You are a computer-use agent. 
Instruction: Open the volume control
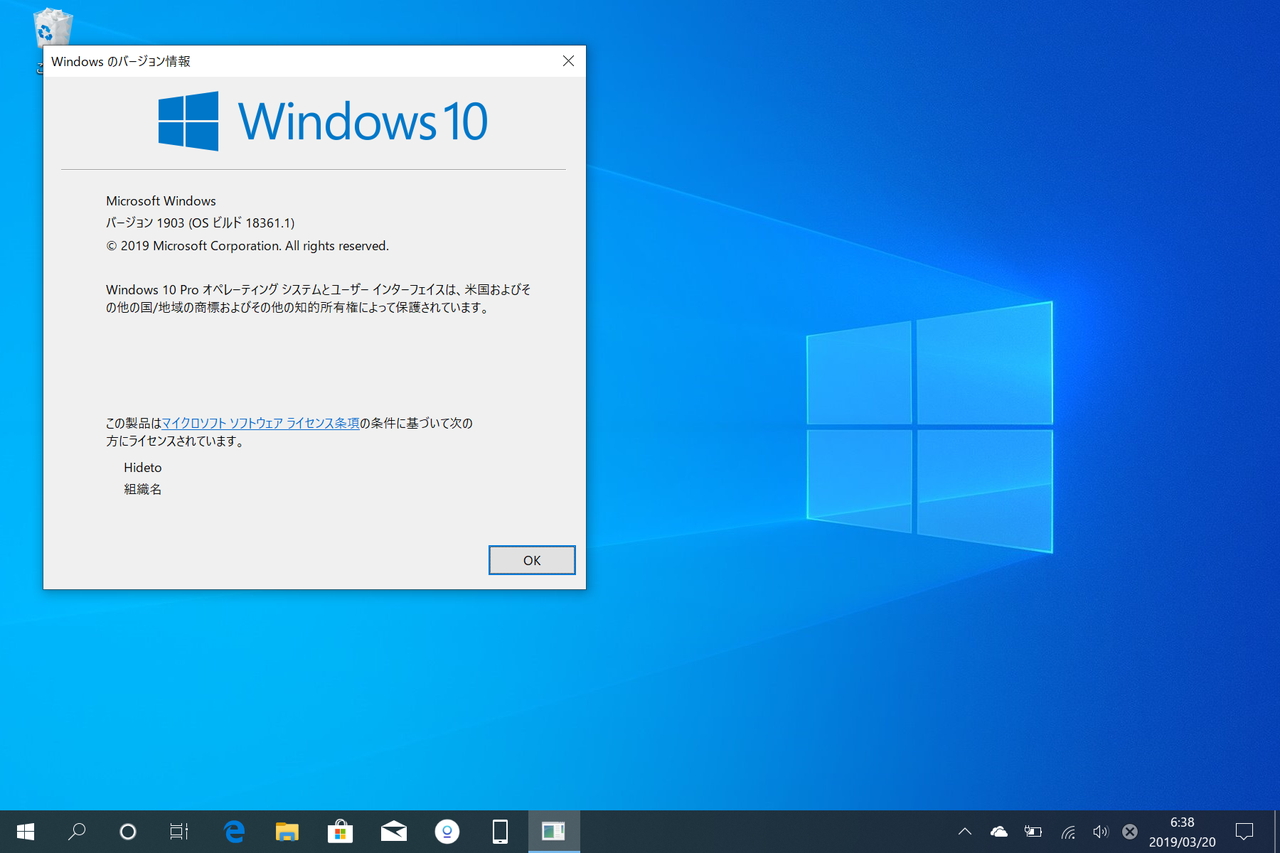click(x=1101, y=831)
